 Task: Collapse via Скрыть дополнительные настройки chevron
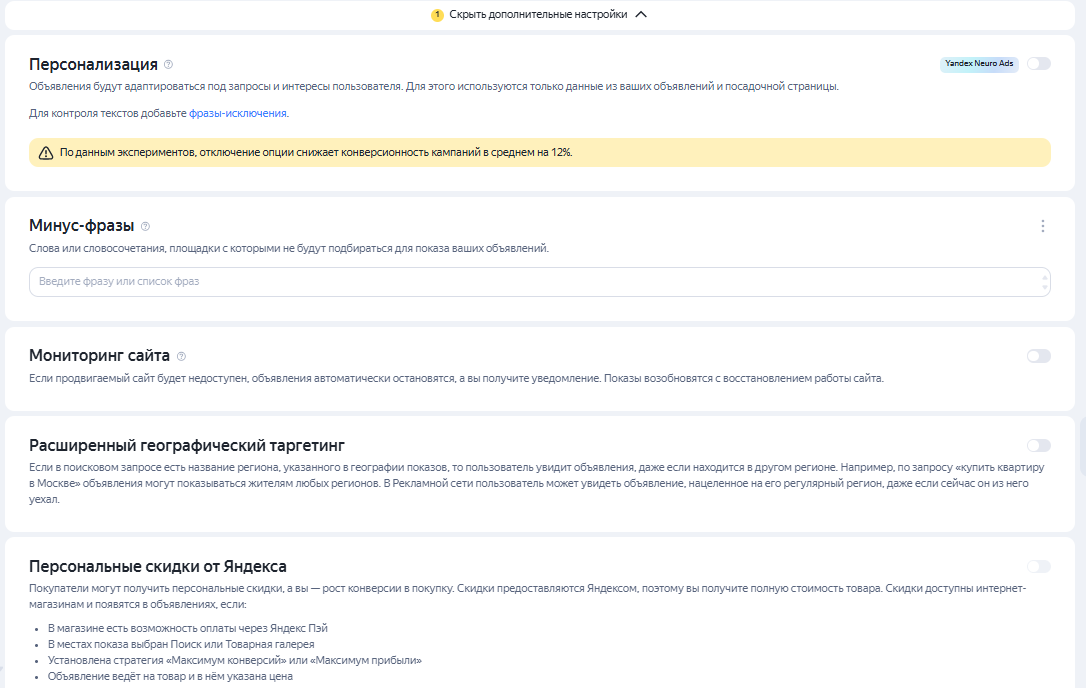coord(641,15)
